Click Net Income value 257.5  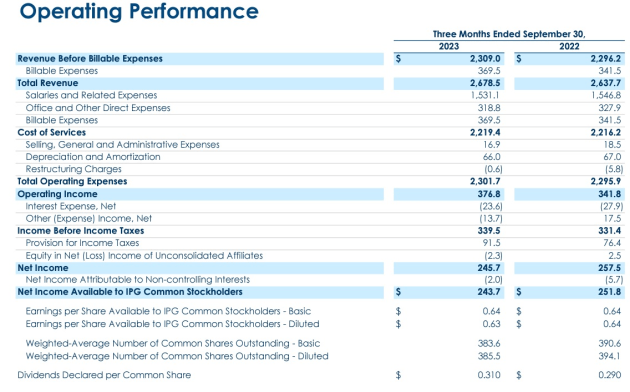pos(610,268)
